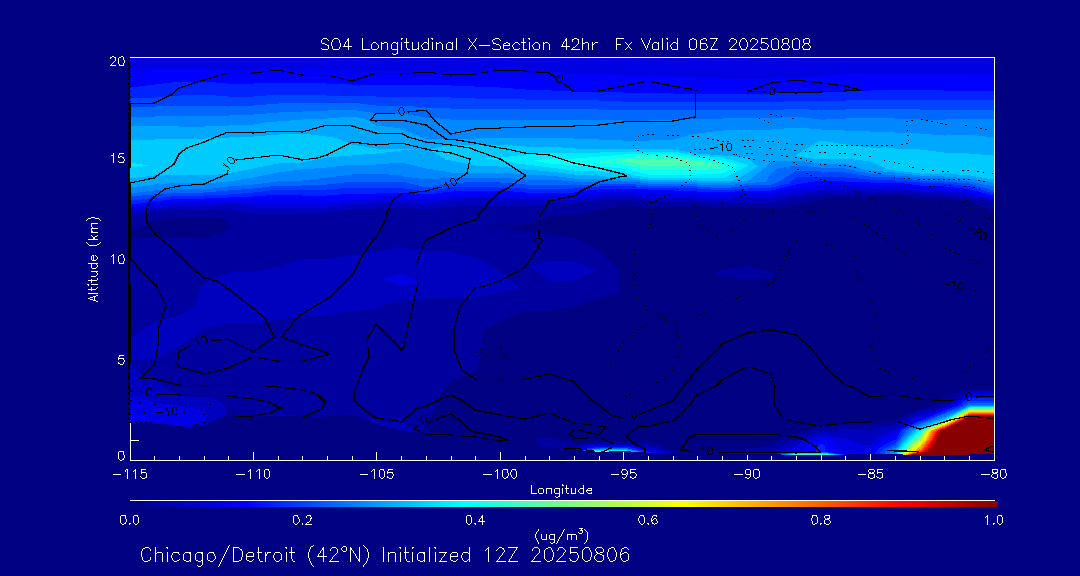
Task: Click the 'Altitude (km)' axis label
Action: point(92,258)
